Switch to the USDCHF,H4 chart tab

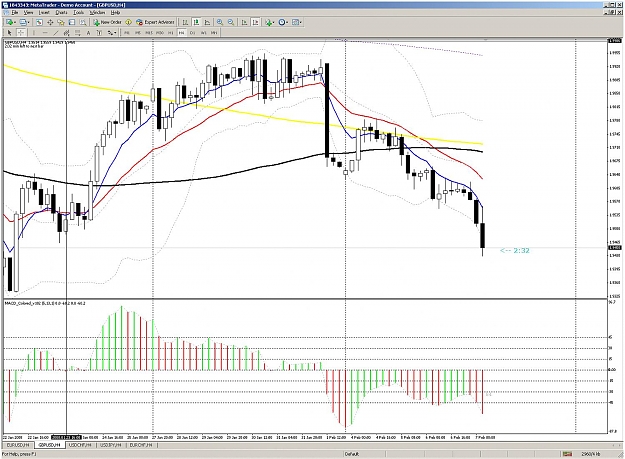pyautogui.click(x=81, y=445)
